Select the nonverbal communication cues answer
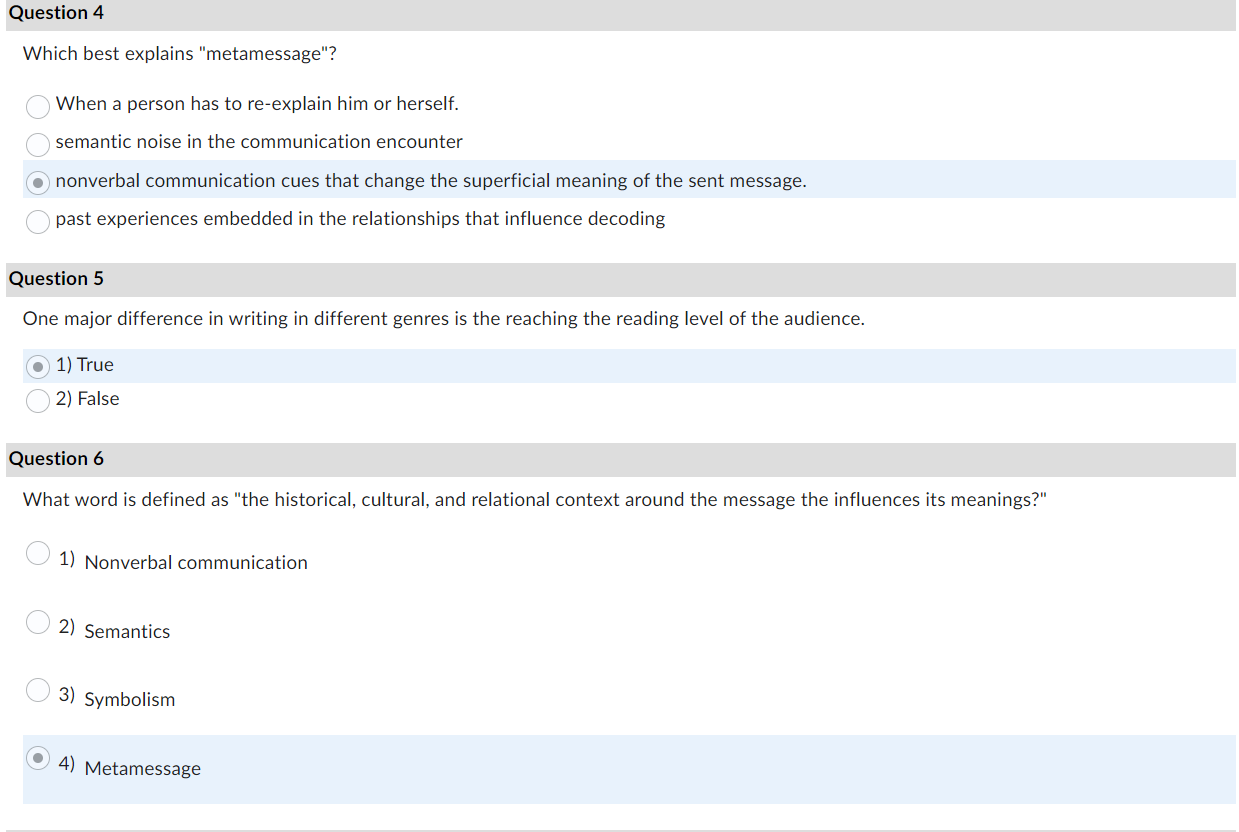1239x832 pixels. (38, 182)
